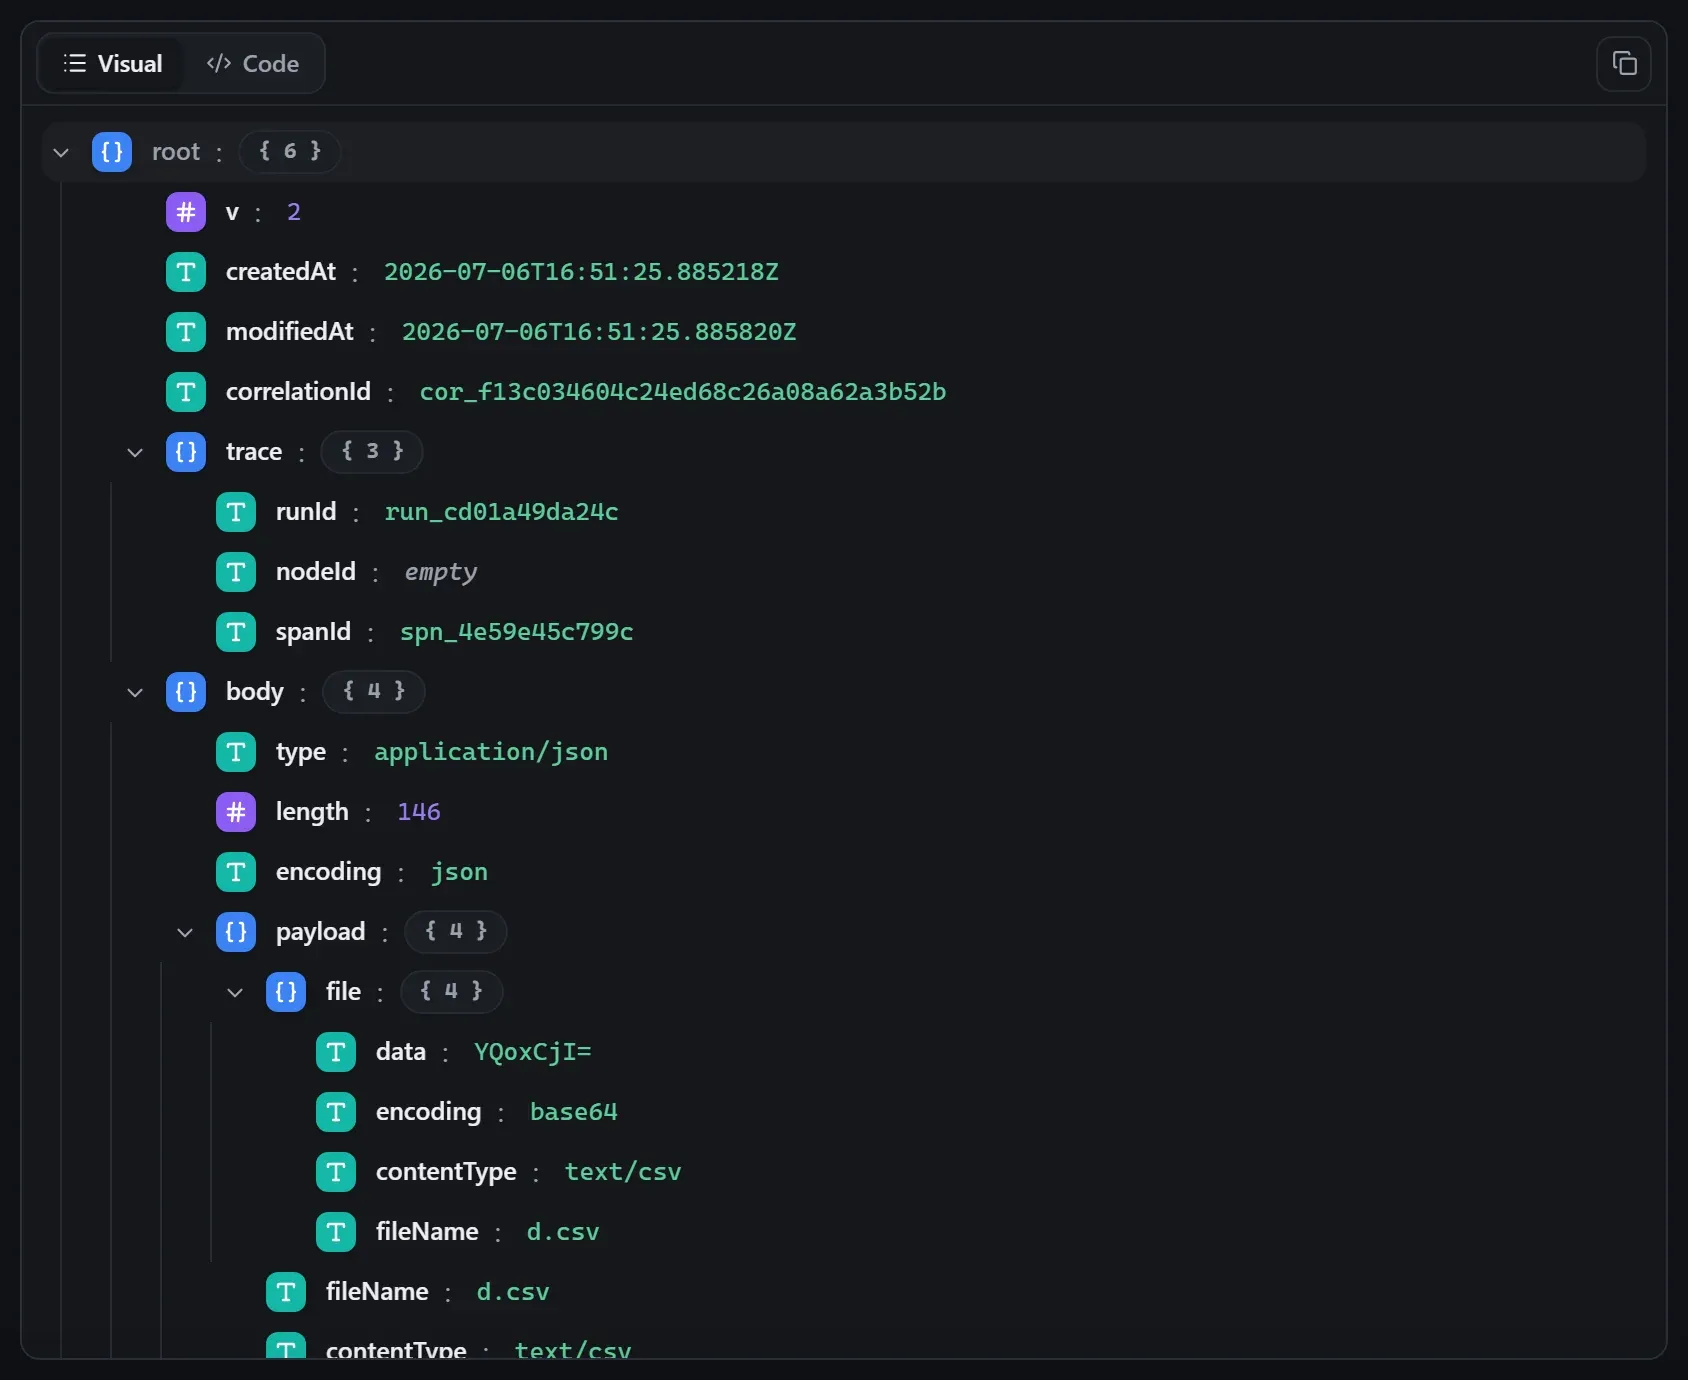The image size is (1688, 1380).
Task: Select createdAt value ending 885218Z
Action: (x=581, y=272)
